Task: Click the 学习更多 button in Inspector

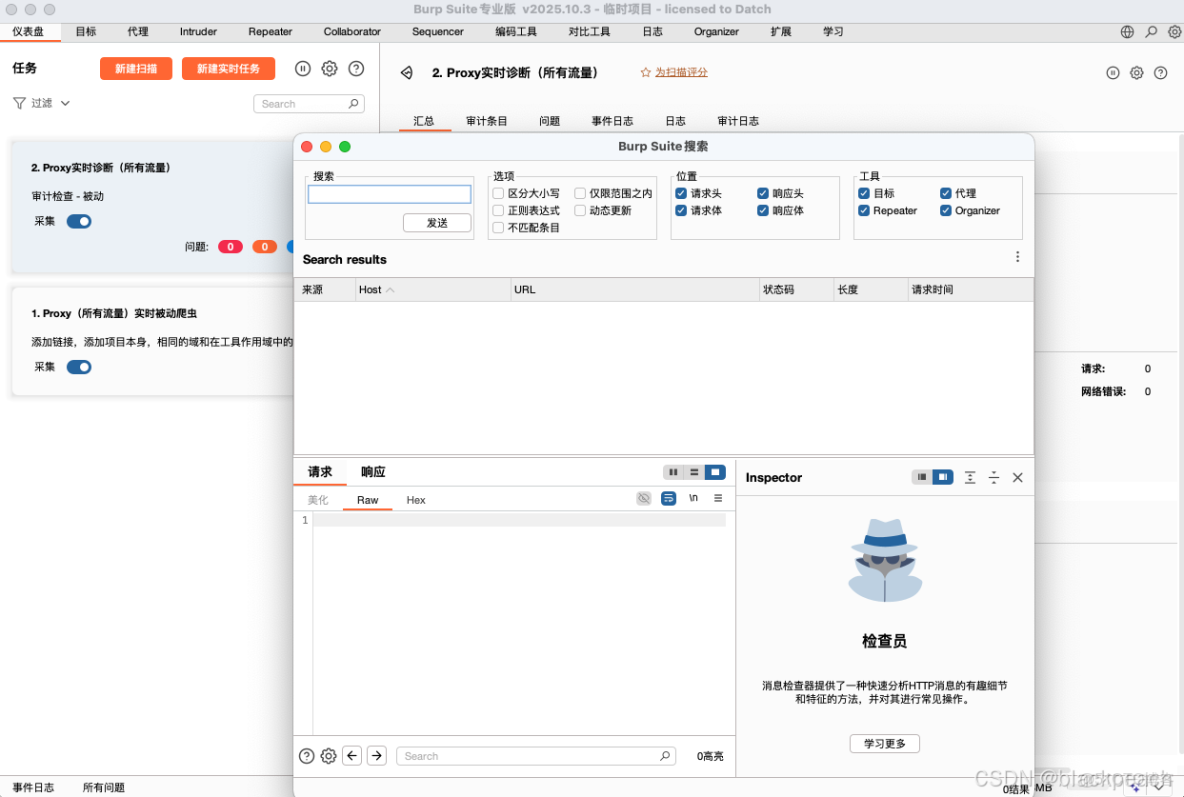Action: (x=884, y=744)
